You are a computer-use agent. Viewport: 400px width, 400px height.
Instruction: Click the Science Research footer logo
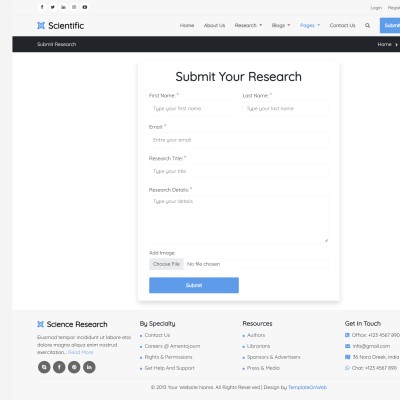pyautogui.click(x=72, y=324)
